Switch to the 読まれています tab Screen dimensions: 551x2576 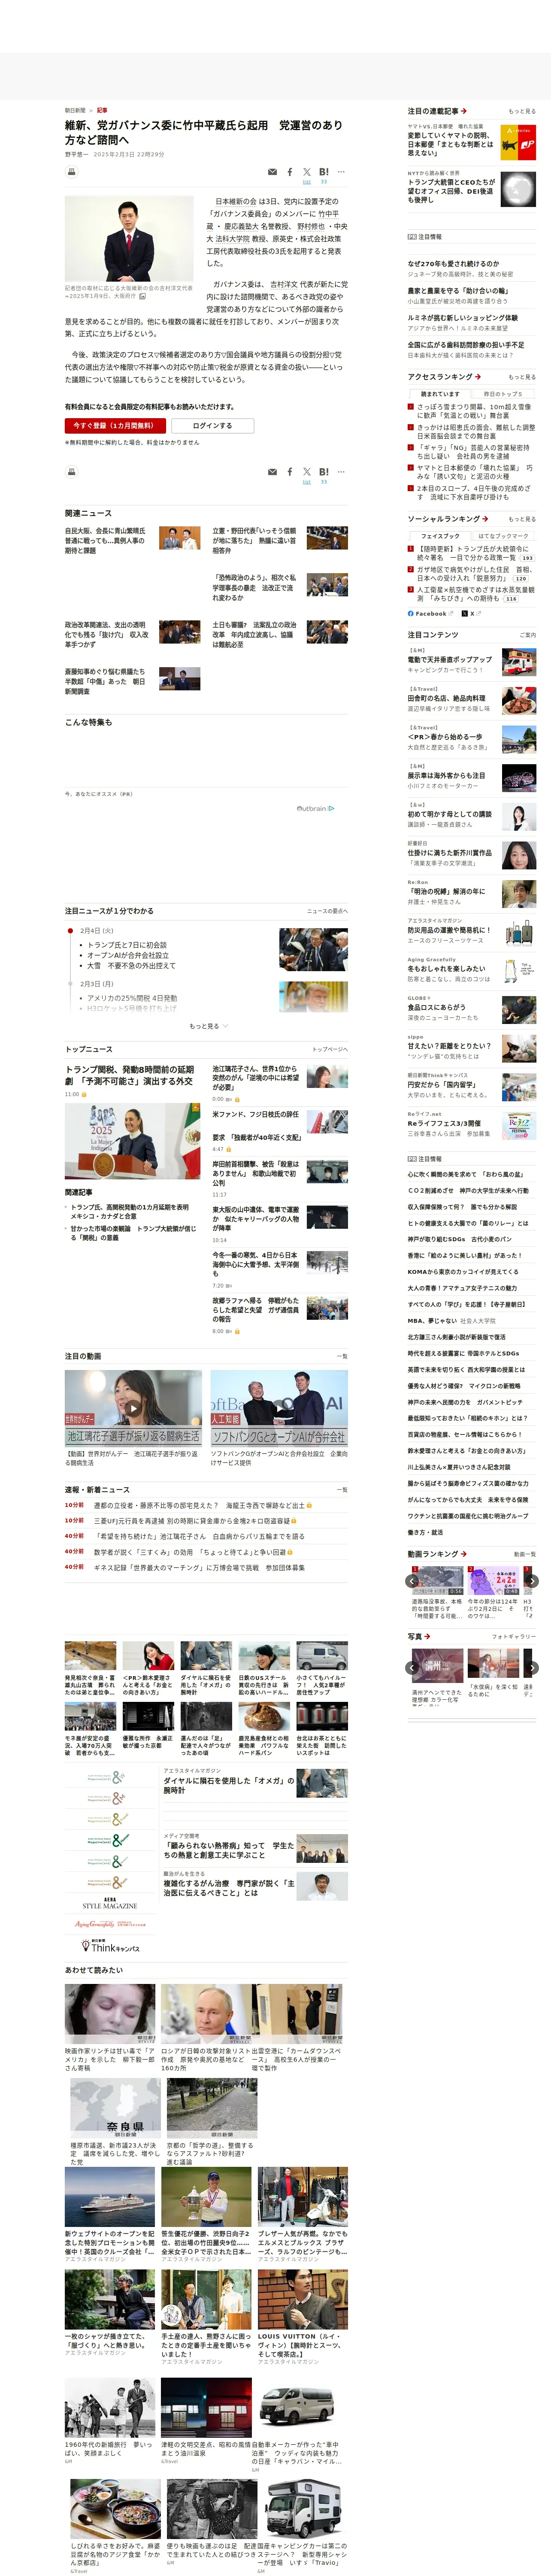point(440,394)
